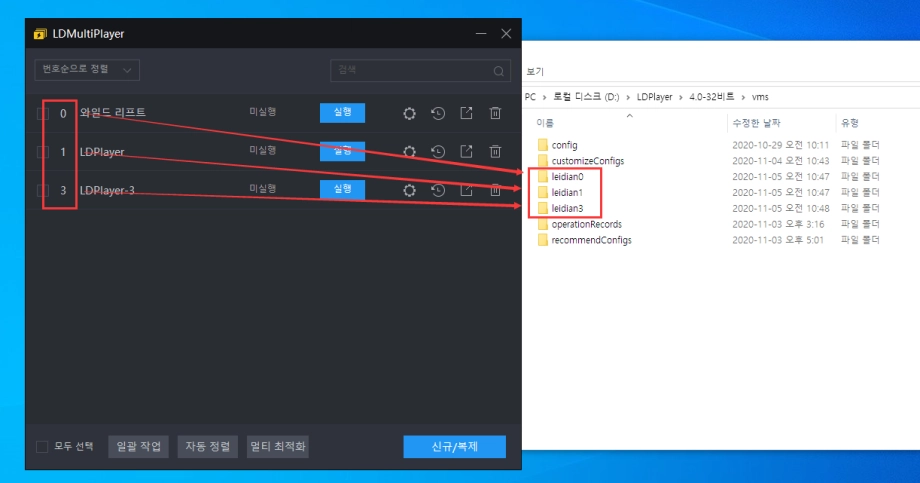Click 실행 button for 와일드 리프트
The image size is (920, 483).
pyautogui.click(x=342, y=113)
